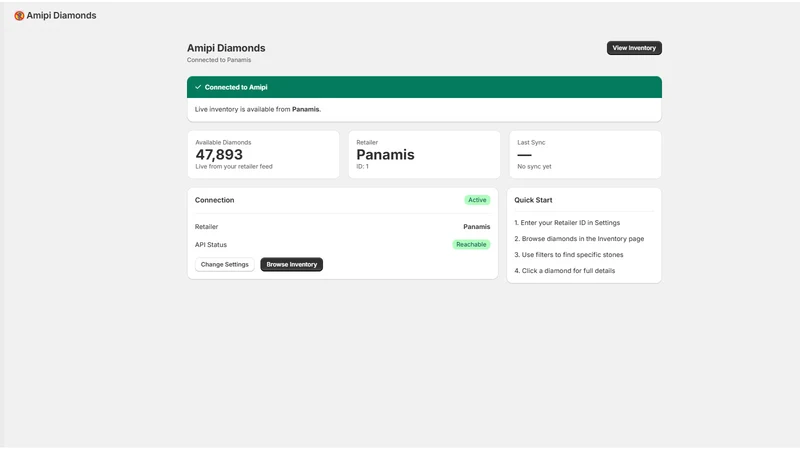The image size is (800, 450).
Task: Click the Change Settings button
Action: pyautogui.click(x=224, y=264)
